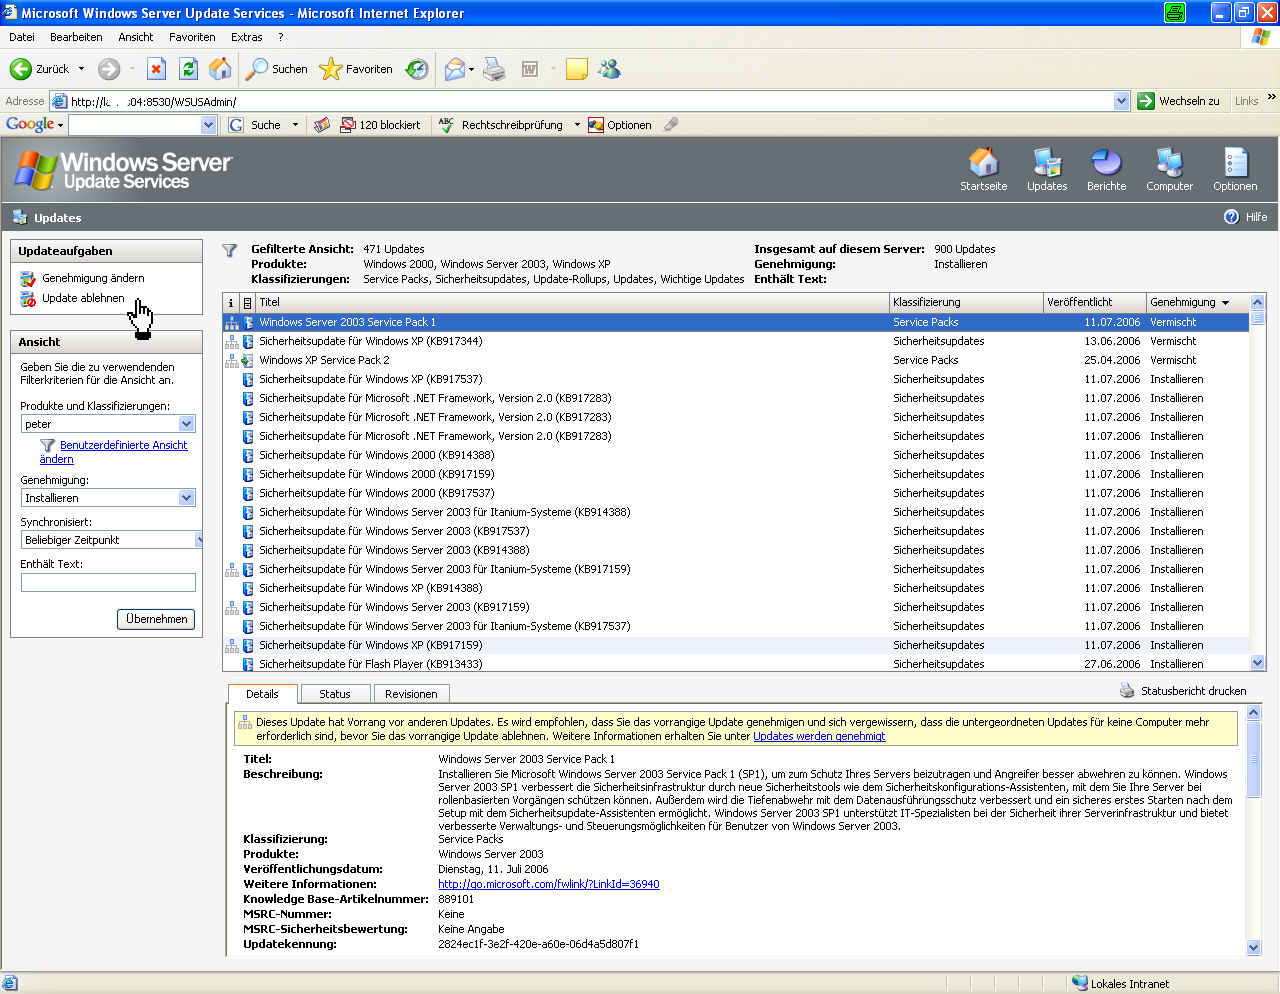Click the Hilfe help icon
Screen dimensions: 1280x994
(x=1231, y=217)
